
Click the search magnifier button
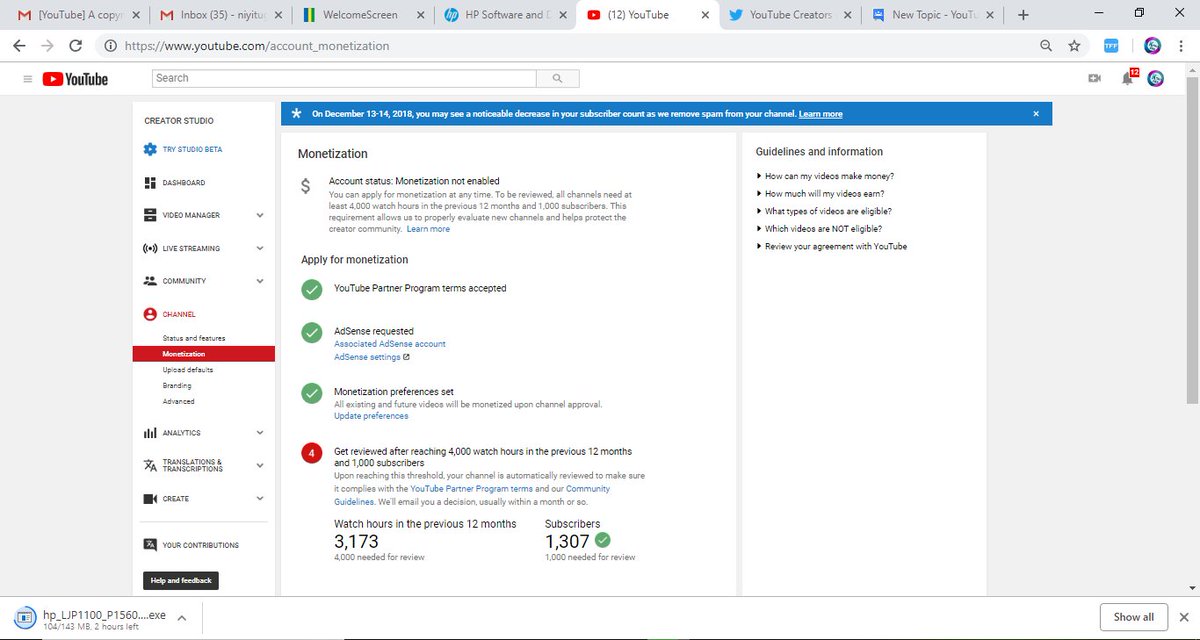(557, 78)
